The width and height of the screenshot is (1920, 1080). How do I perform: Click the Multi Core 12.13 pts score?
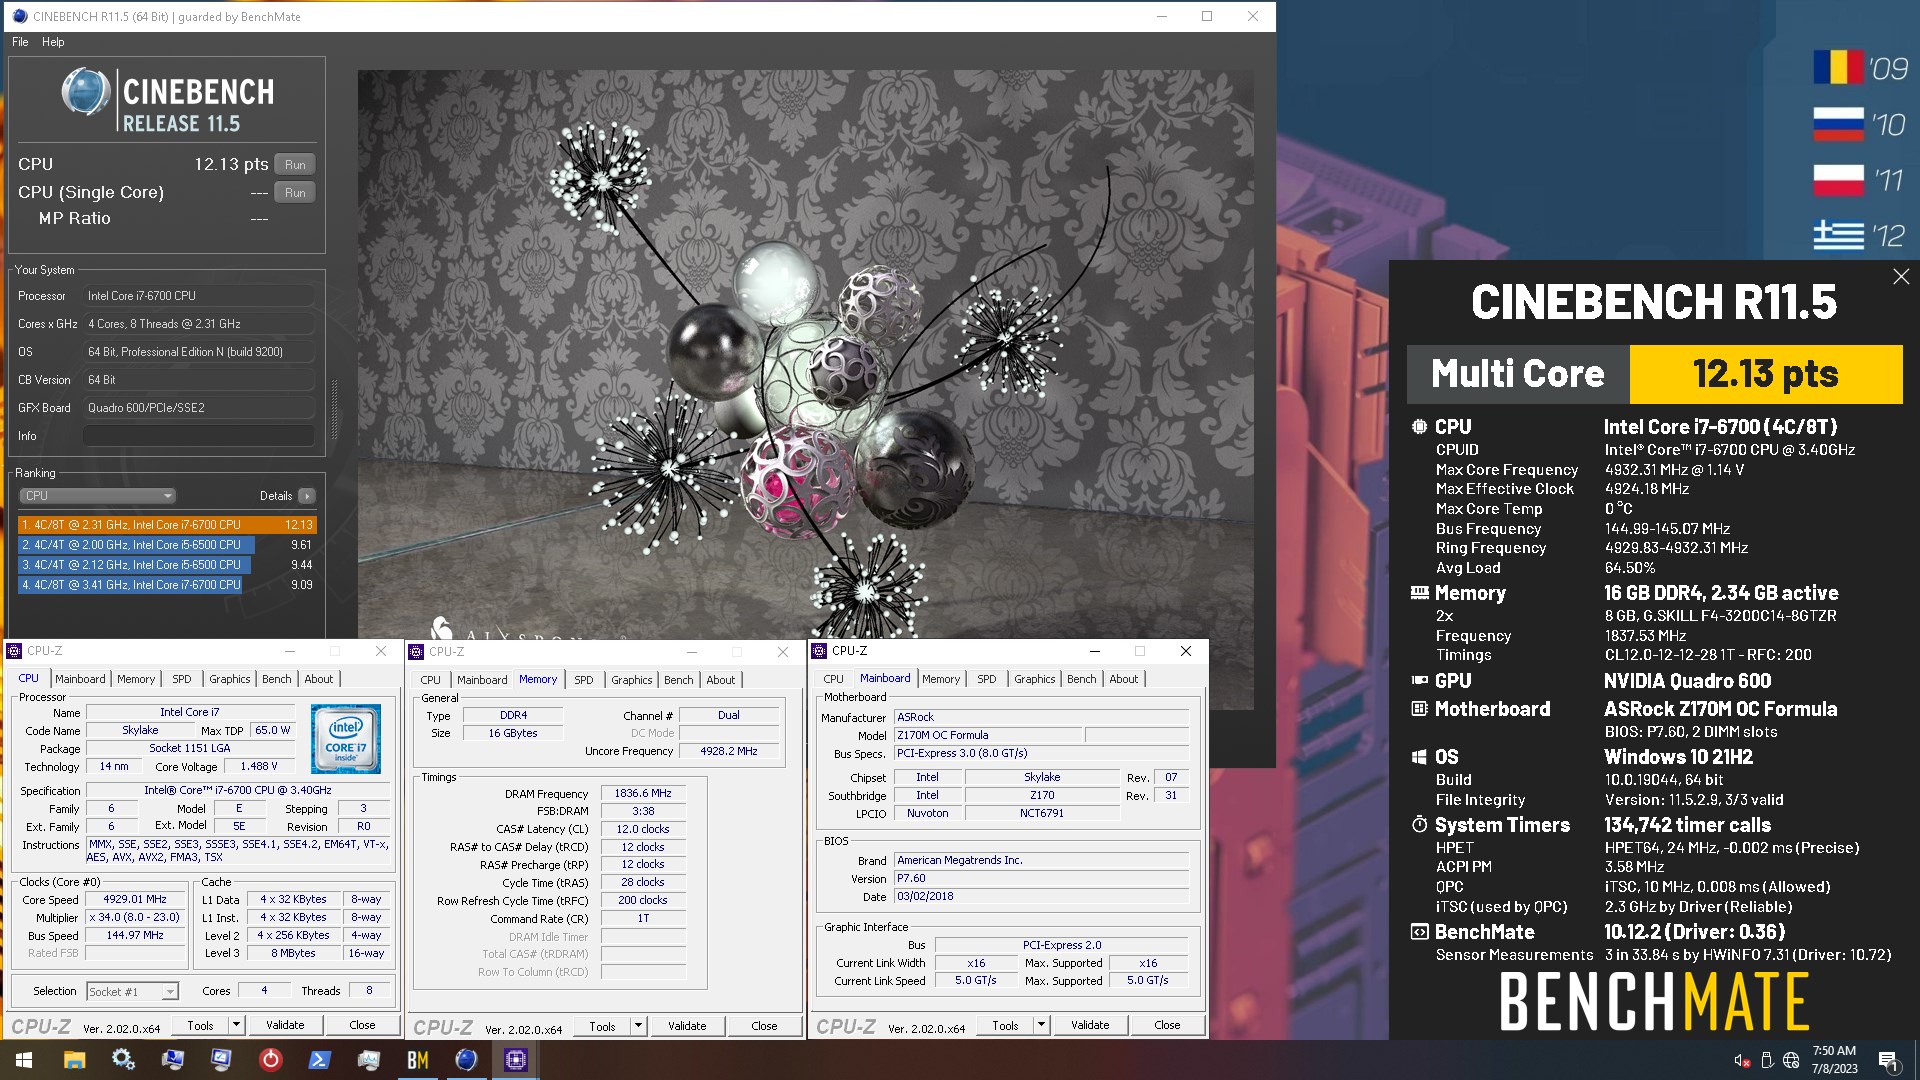coord(1766,374)
